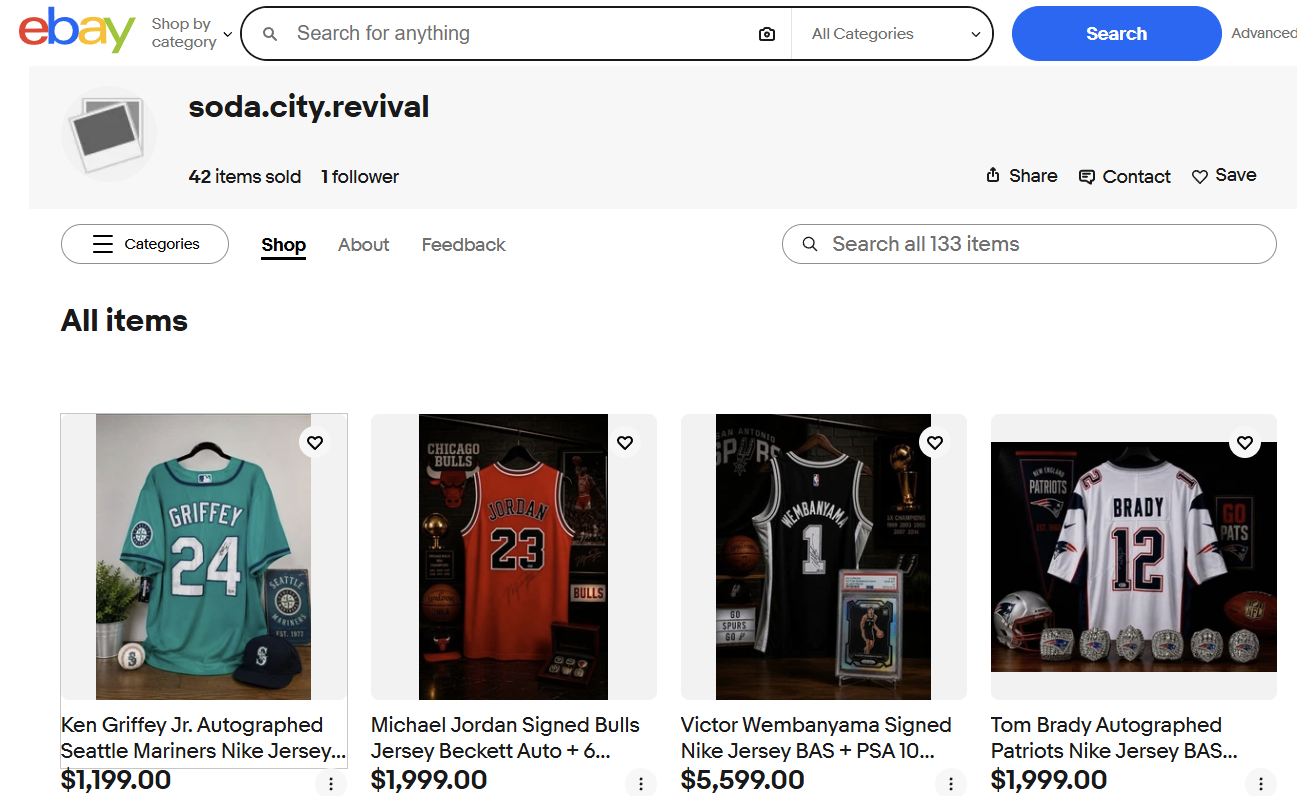This screenshot has height=796, width=1297.
Task: Switch to the Feedback tab
Action: (464, 245)
